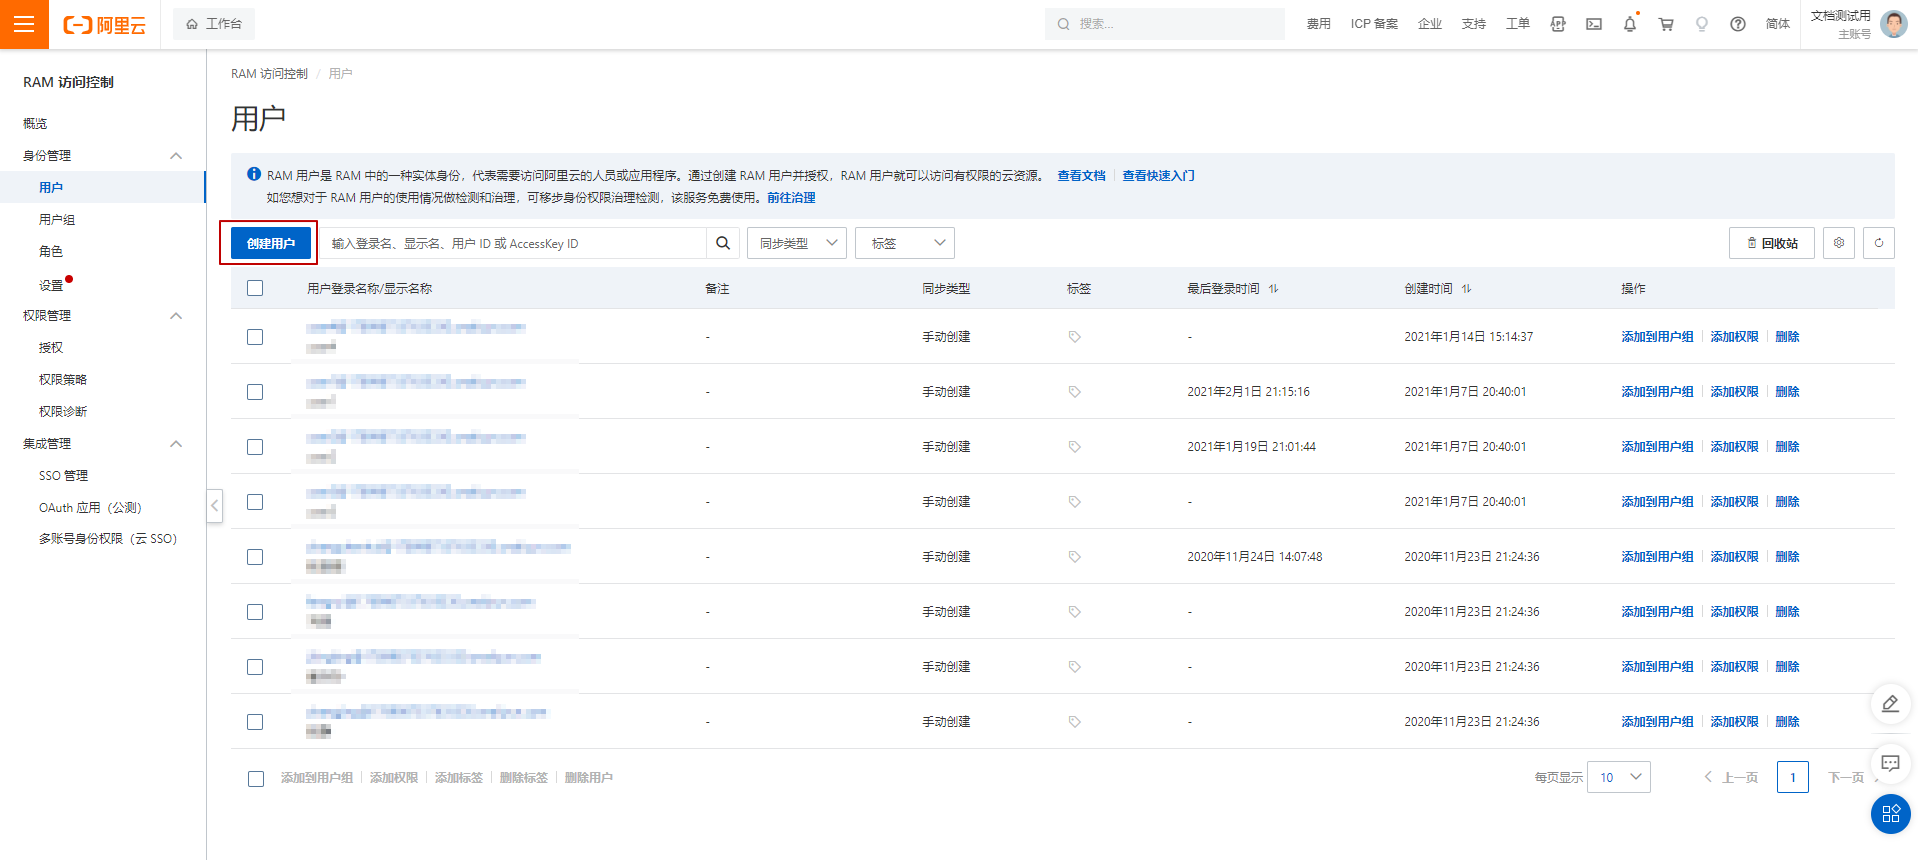Click 删除 for user last logged in 2021年2月1日
The height and width of the screenshot is (860, 1918).
(1787, 392)
